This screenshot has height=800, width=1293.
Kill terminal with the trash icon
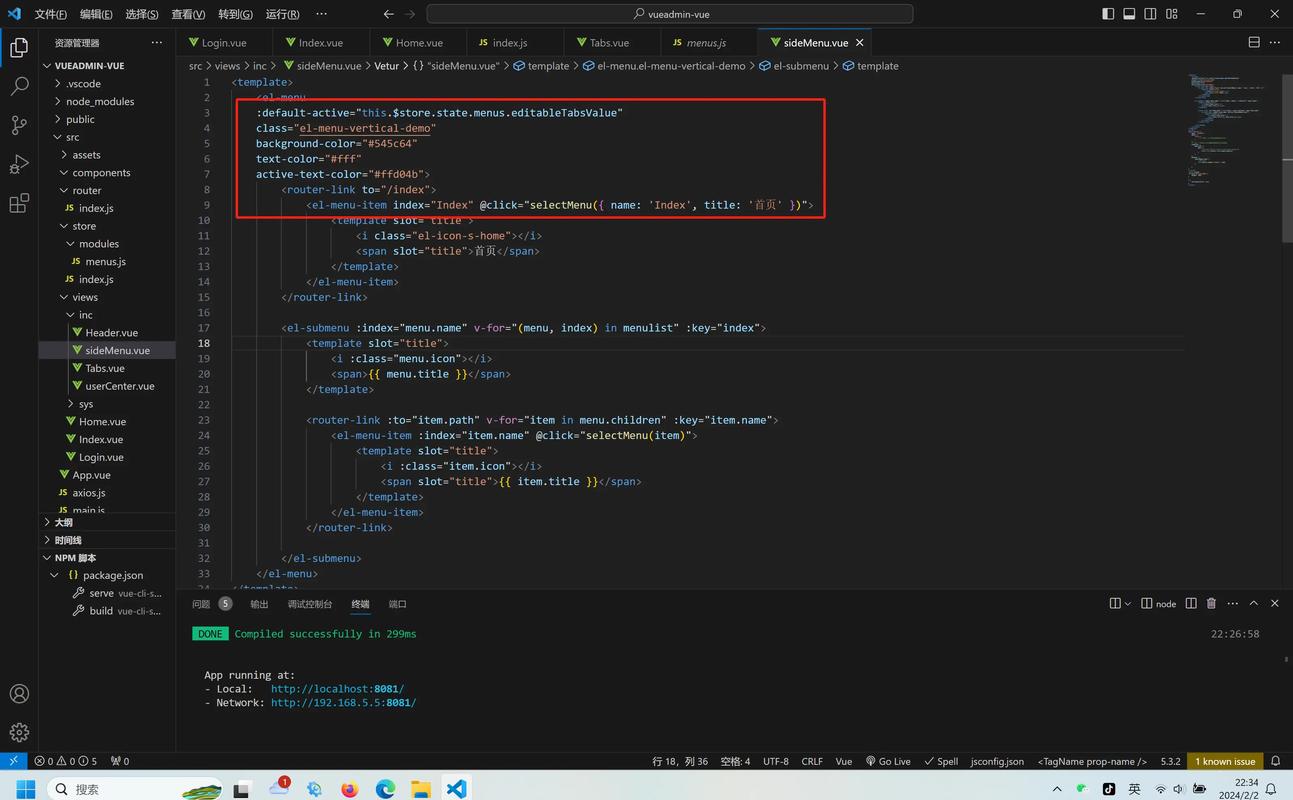1211,604
